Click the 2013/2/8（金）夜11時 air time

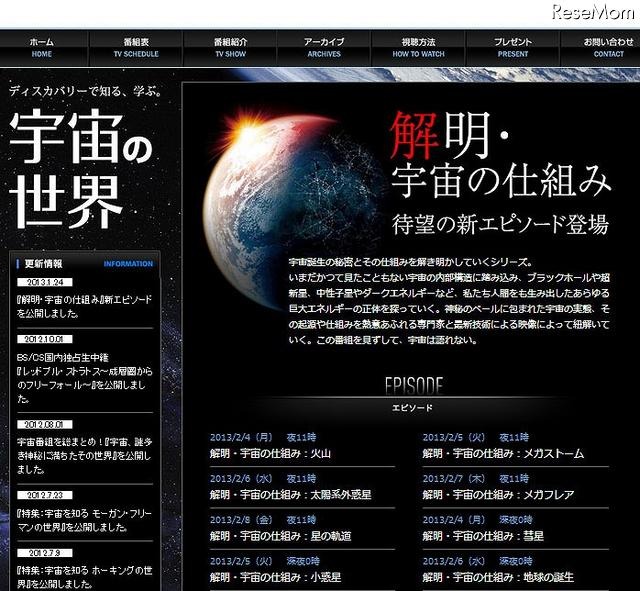pos(263,520)
